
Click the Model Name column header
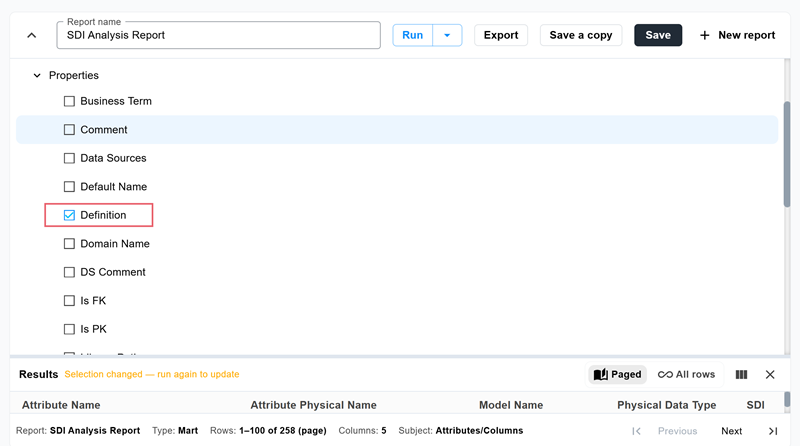pos(511,405)
